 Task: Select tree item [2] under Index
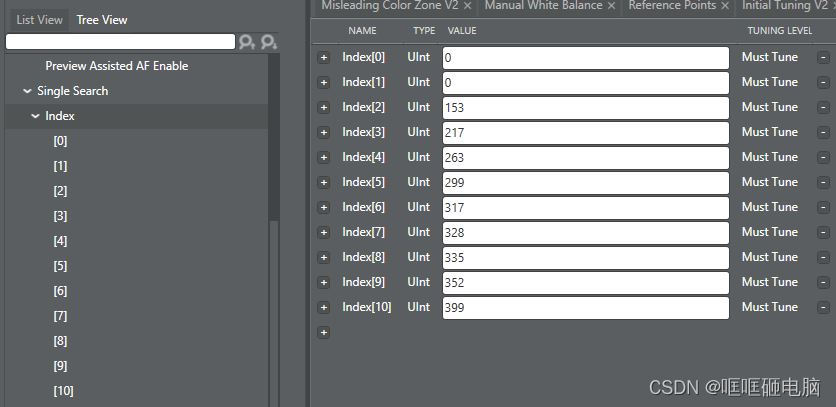pyautogui.click(x=60, y=191)
